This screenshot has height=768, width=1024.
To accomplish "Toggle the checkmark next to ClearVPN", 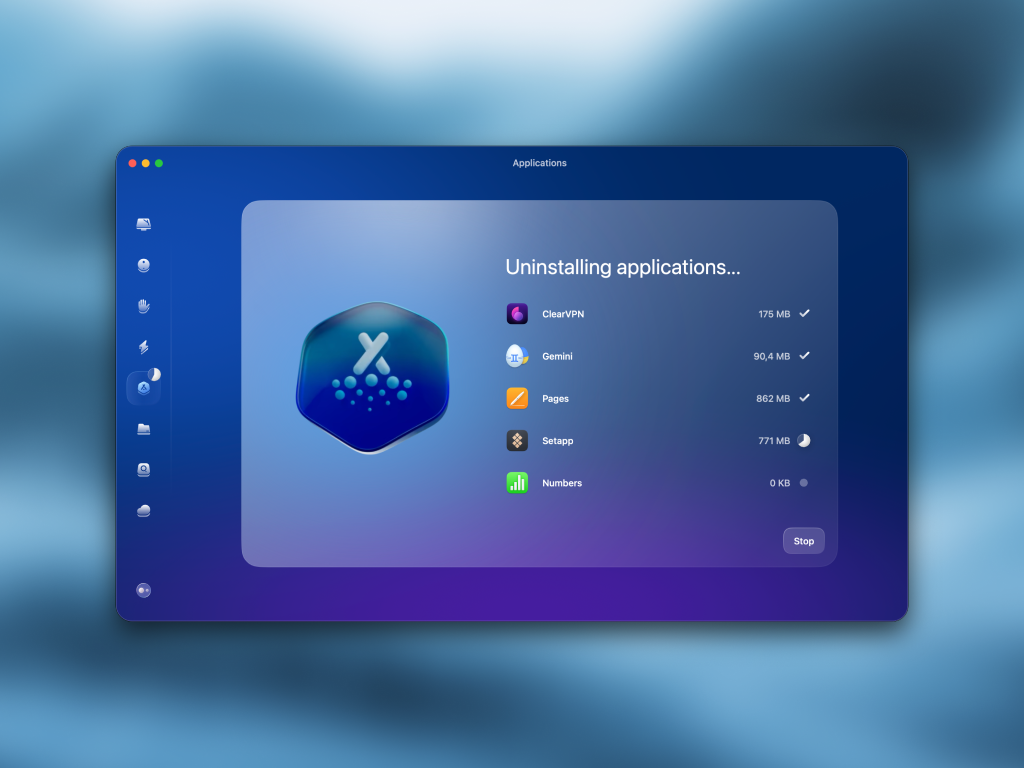I will [803, 313].
